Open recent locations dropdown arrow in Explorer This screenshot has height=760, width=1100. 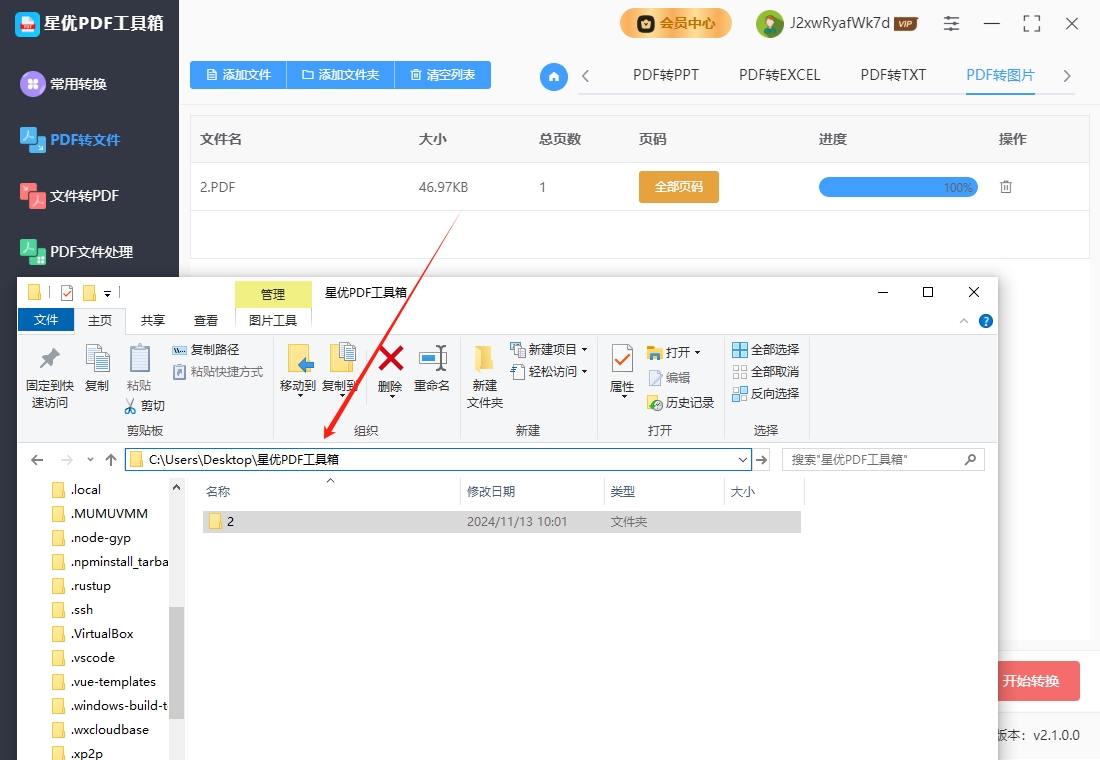click(90, 460)
